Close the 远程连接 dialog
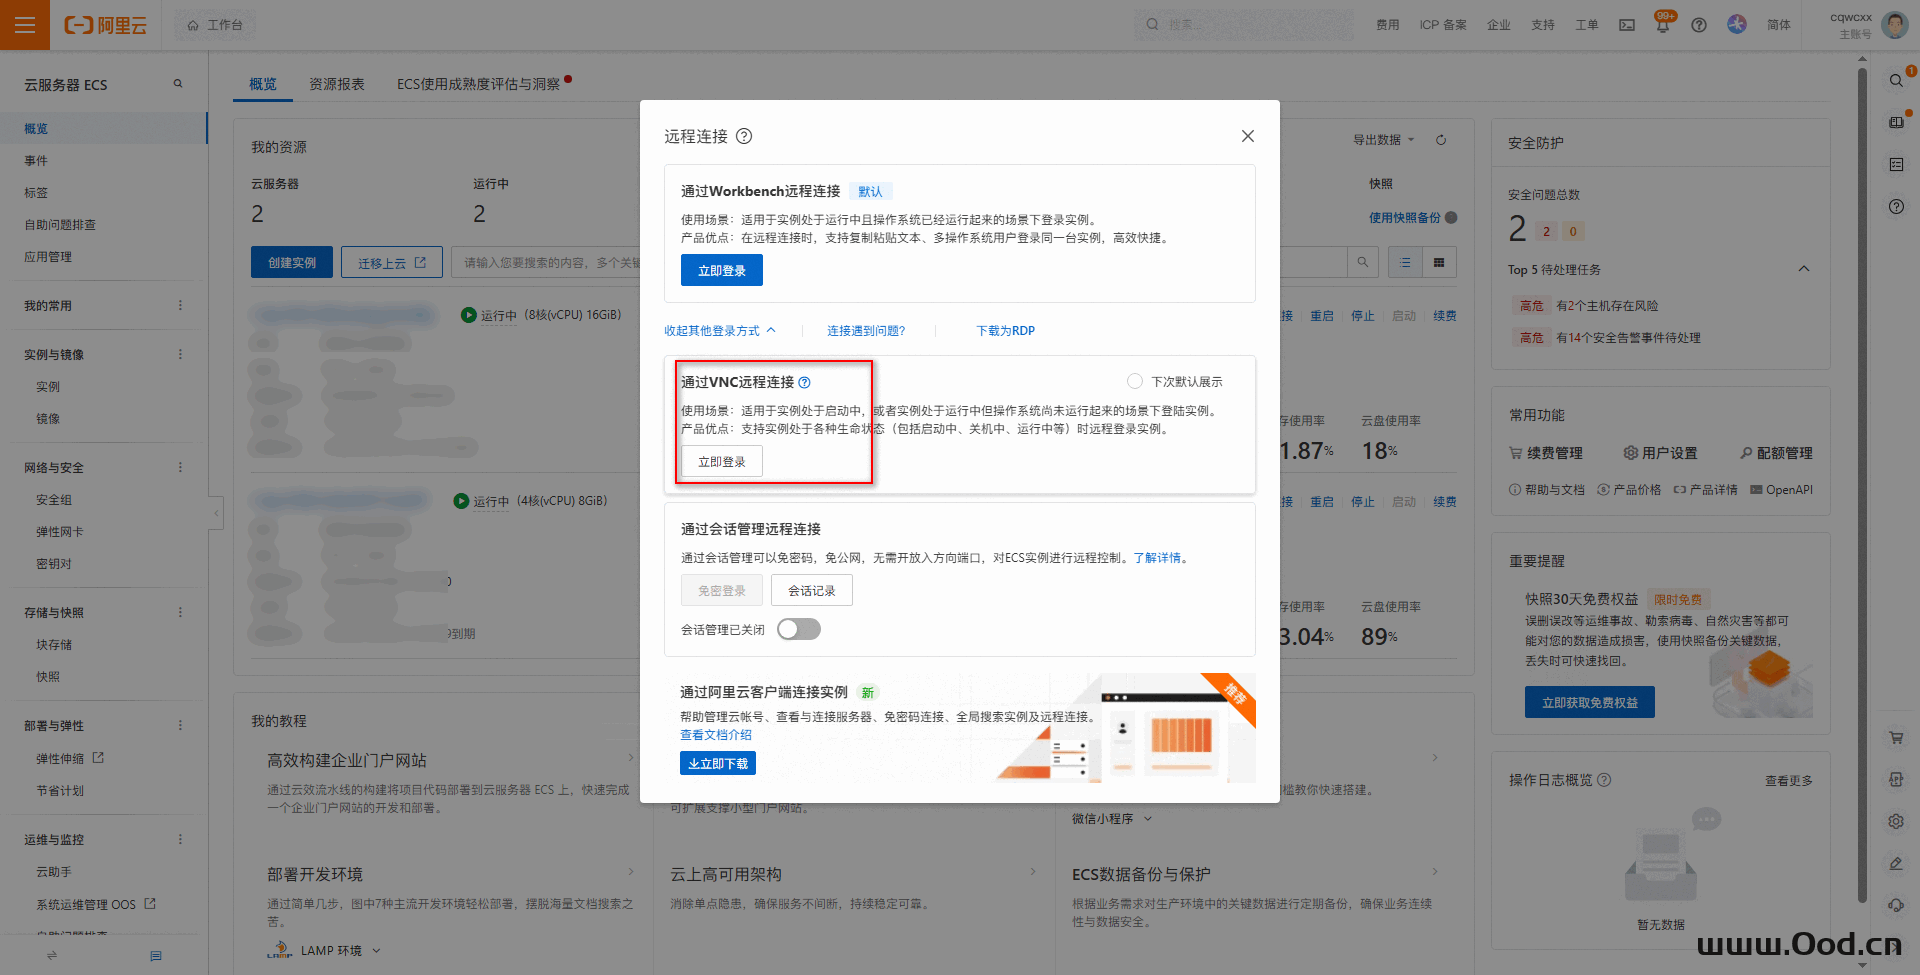Image resolution: width=1920 pixels, height=975 pixels. [1247, 136]
